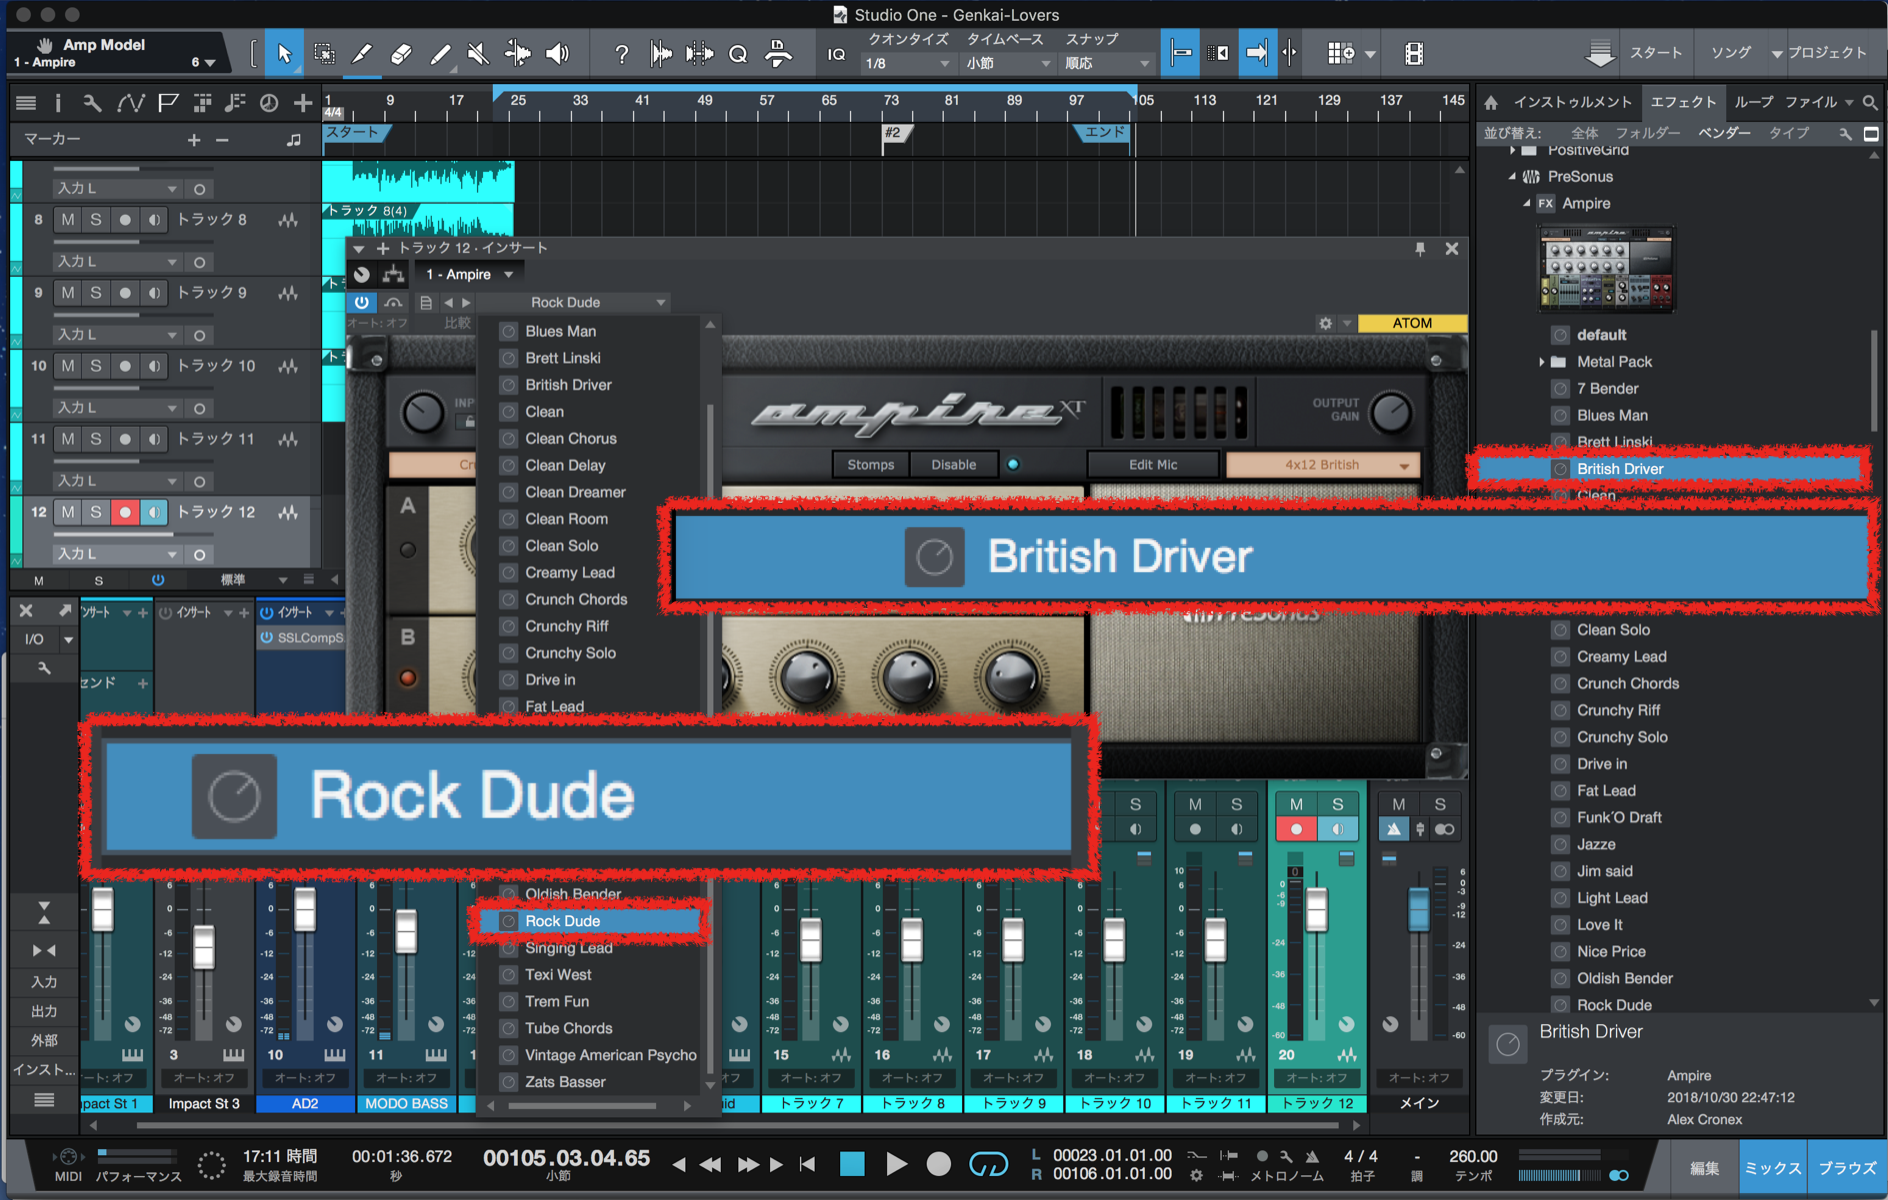Pin the Ampire plugin window
This screenshot has height=1200, width=1888.
[x=1420, y=249]
